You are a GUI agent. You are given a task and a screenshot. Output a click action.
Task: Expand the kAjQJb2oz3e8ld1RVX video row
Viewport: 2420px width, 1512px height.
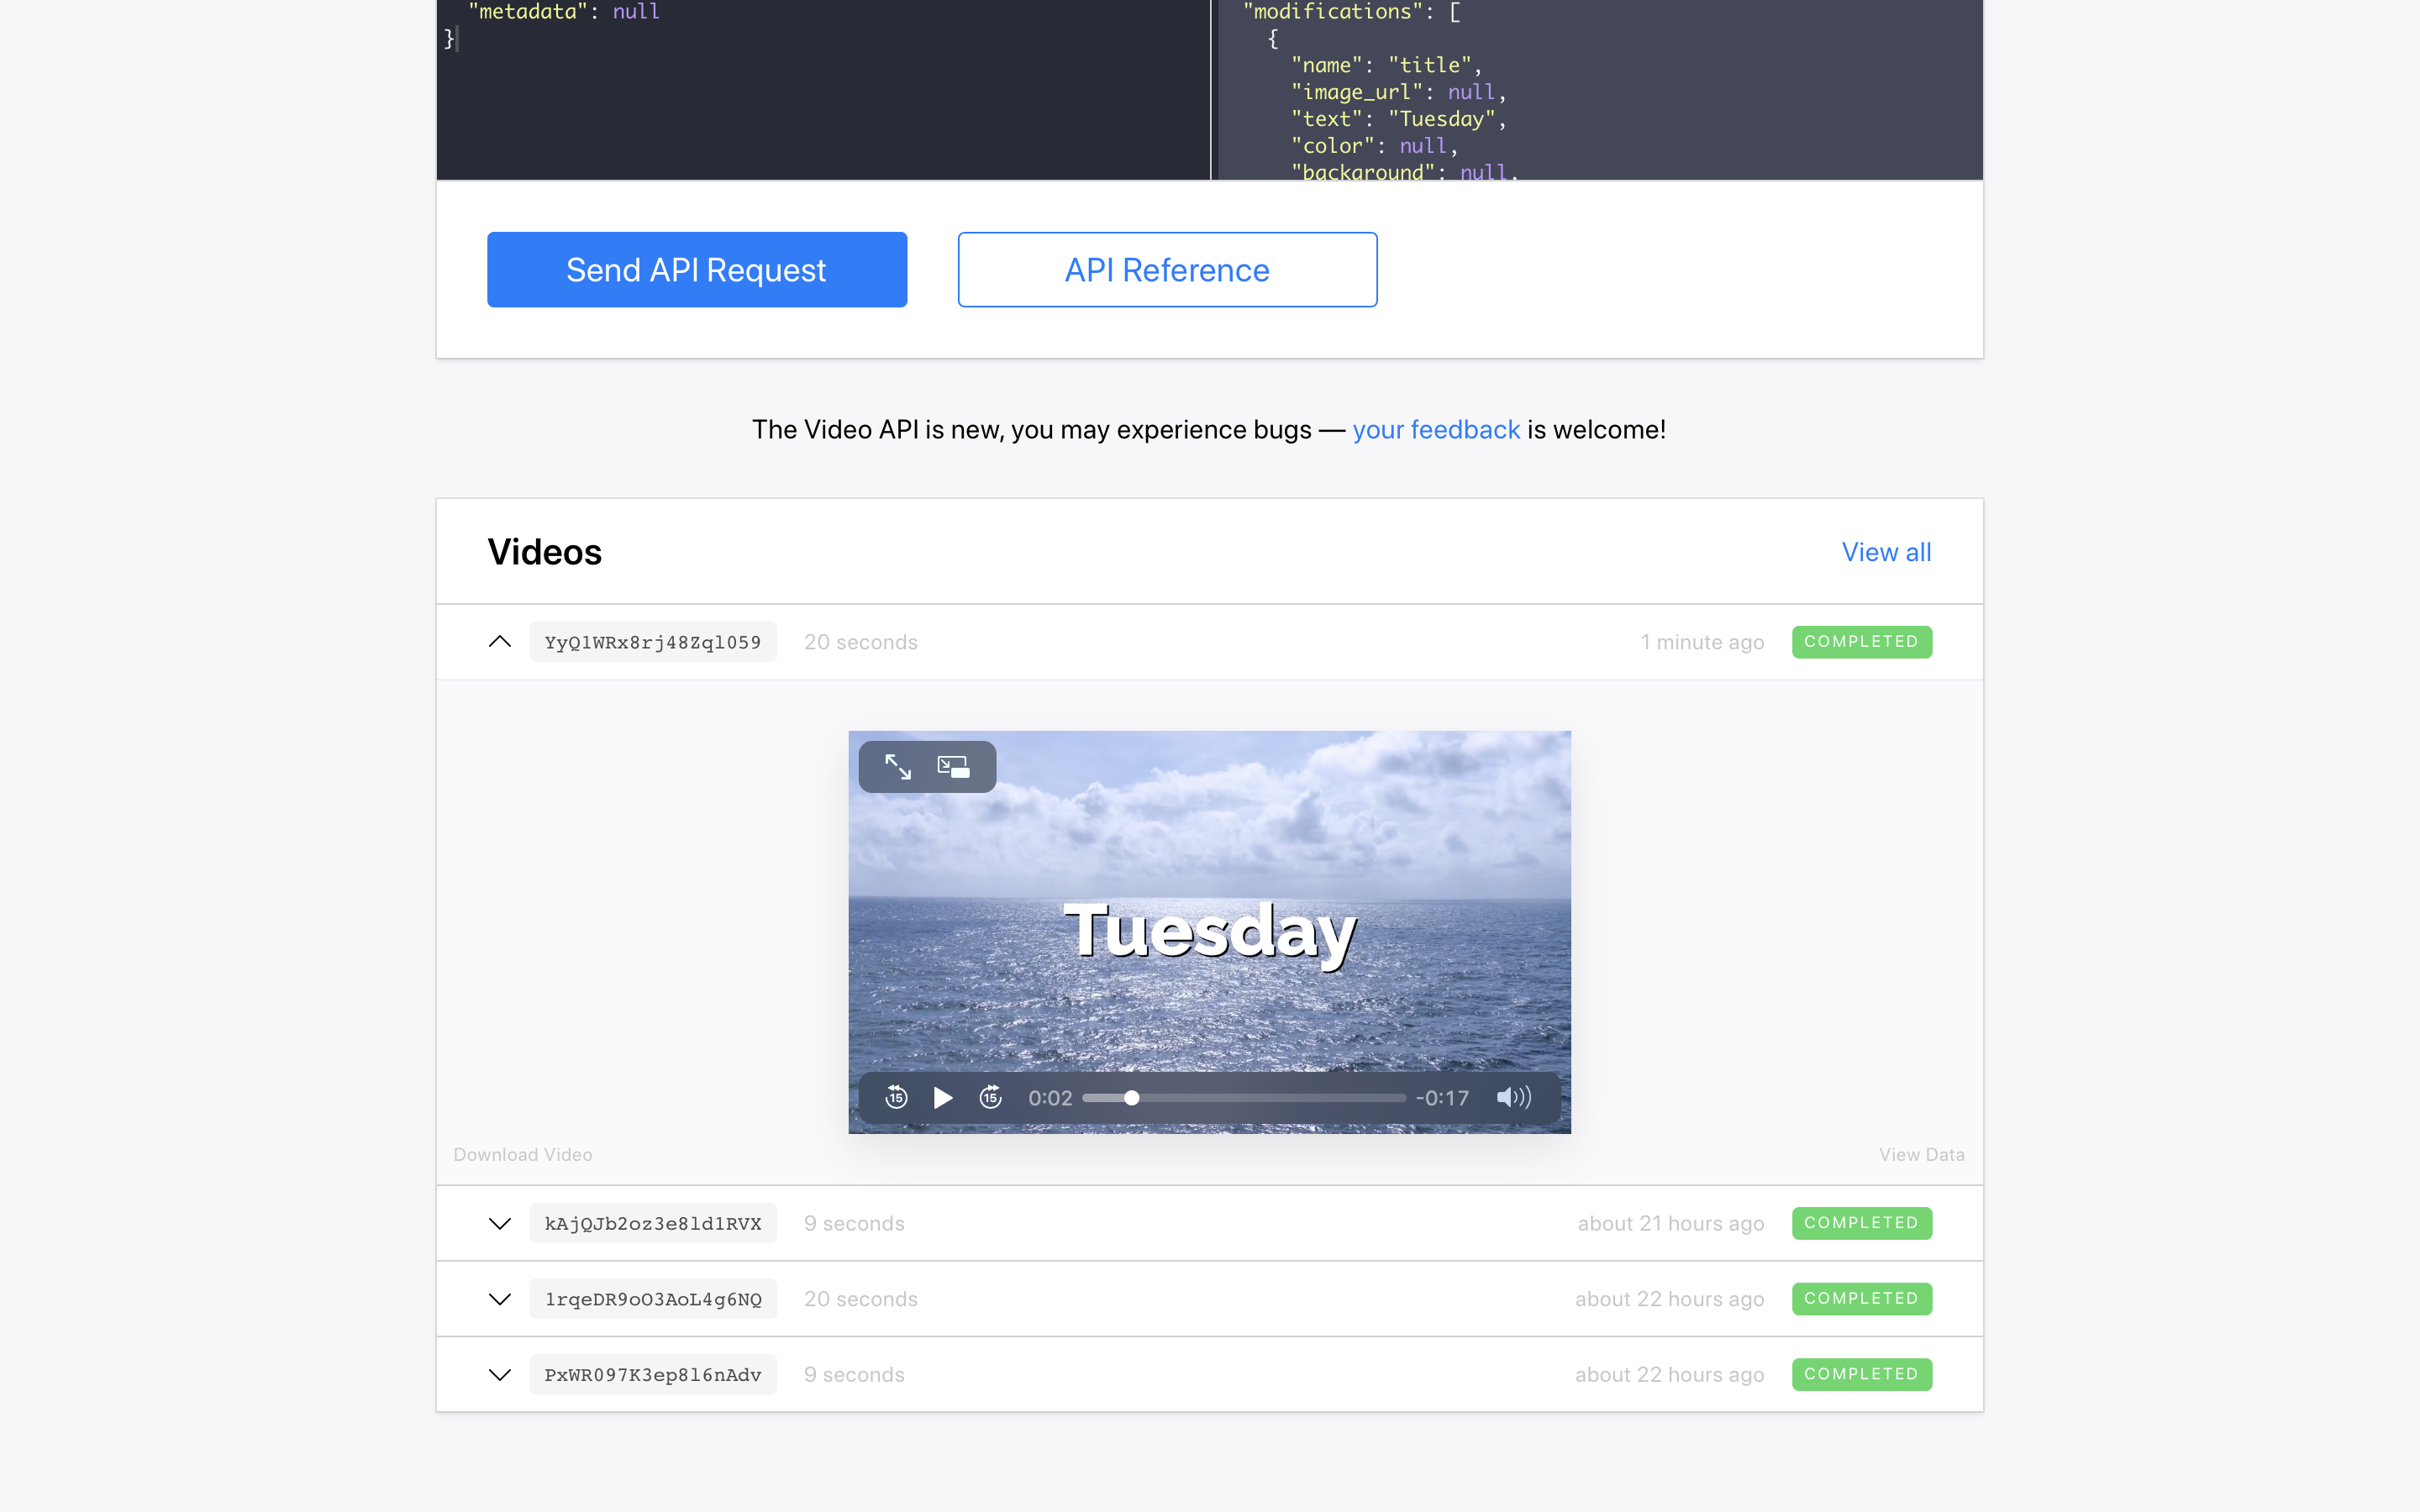pos(500,1223)
